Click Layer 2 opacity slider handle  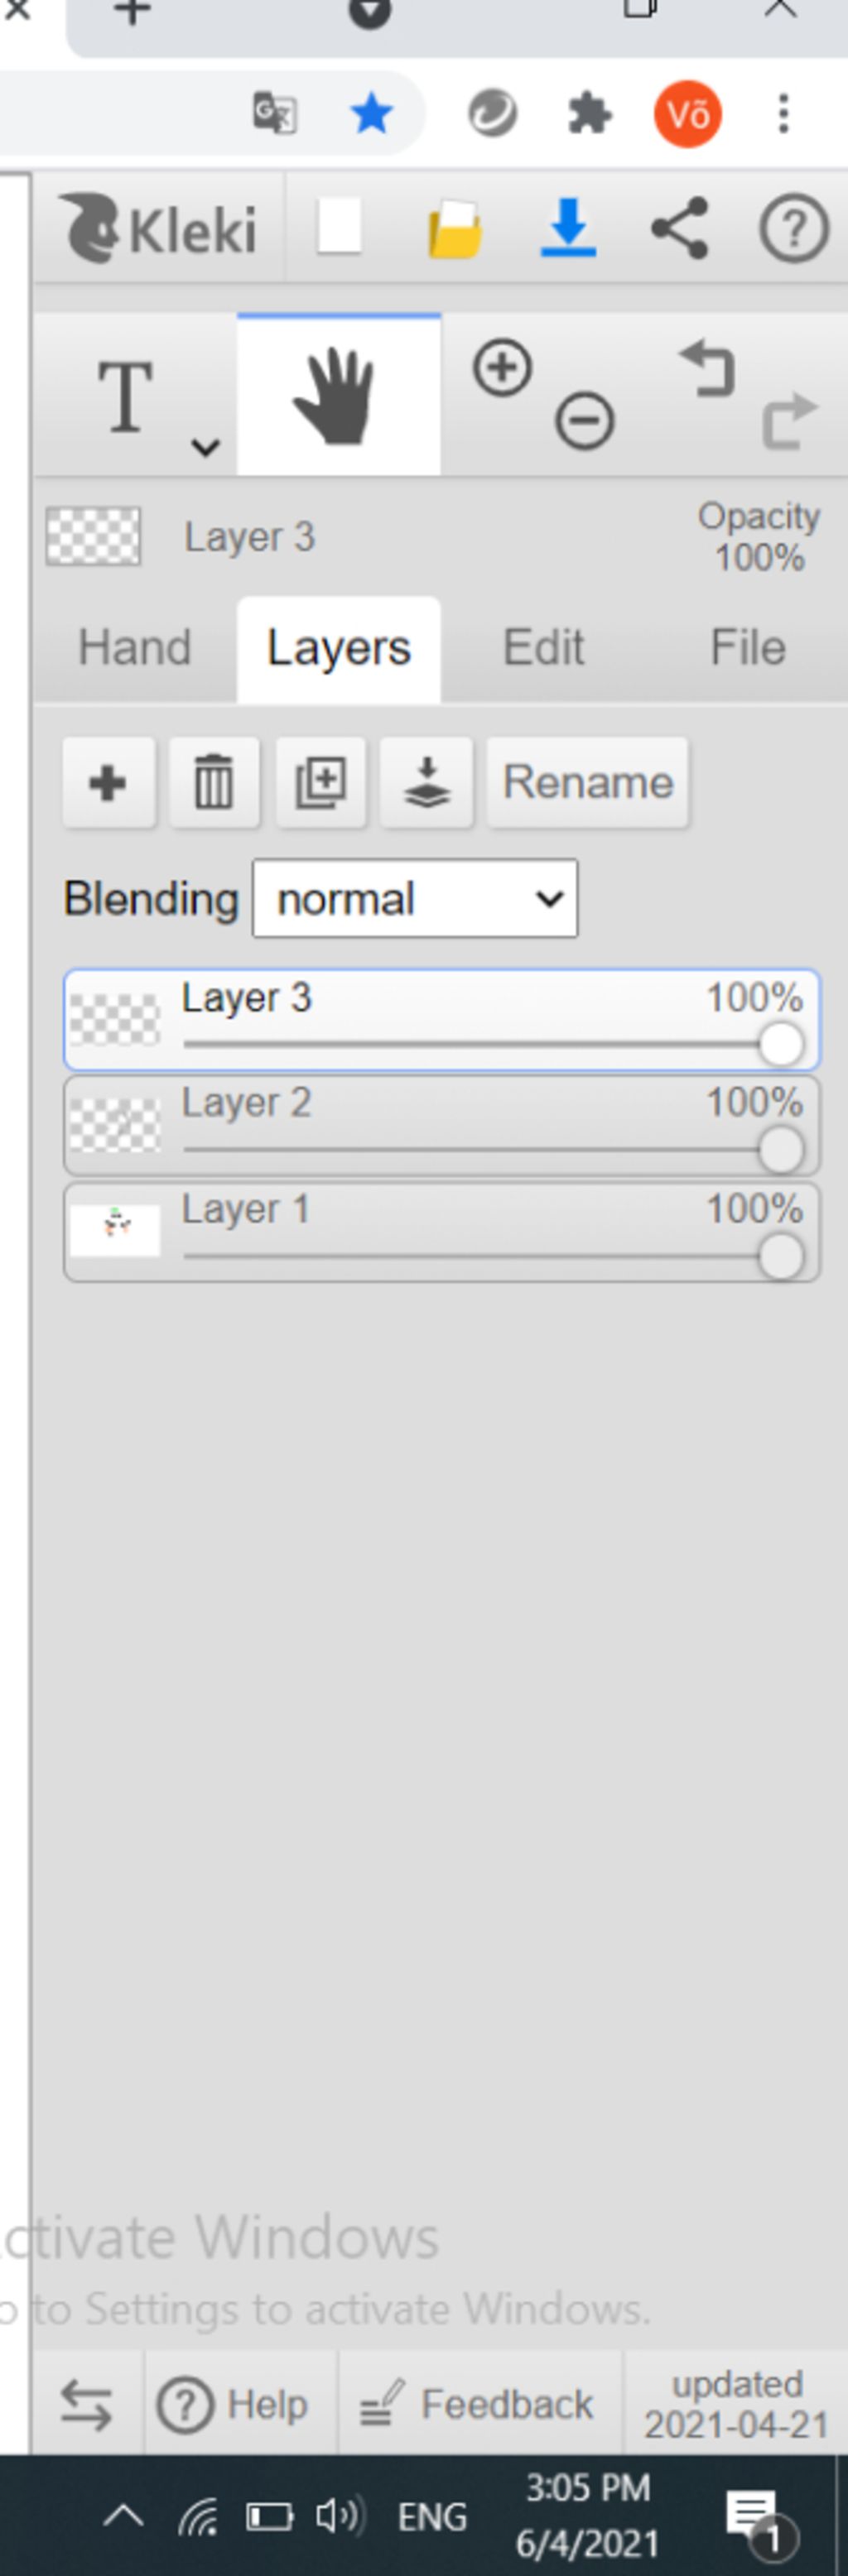[781, 1150]
